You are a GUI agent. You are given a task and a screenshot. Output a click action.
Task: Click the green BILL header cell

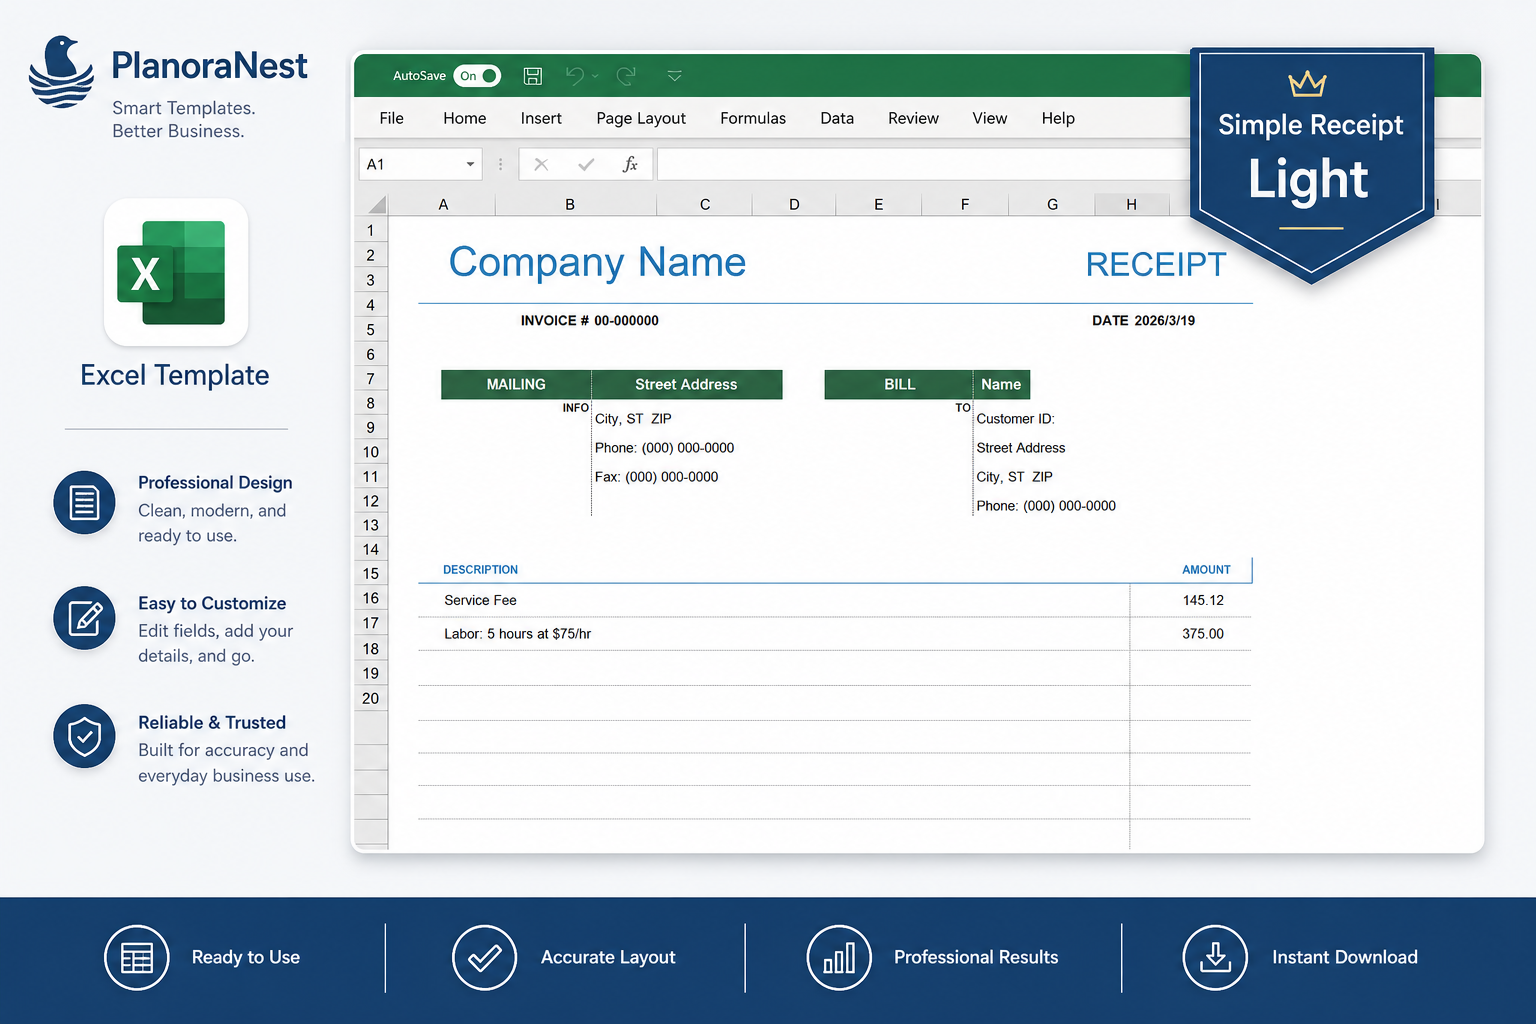click(x=899, y=385)
